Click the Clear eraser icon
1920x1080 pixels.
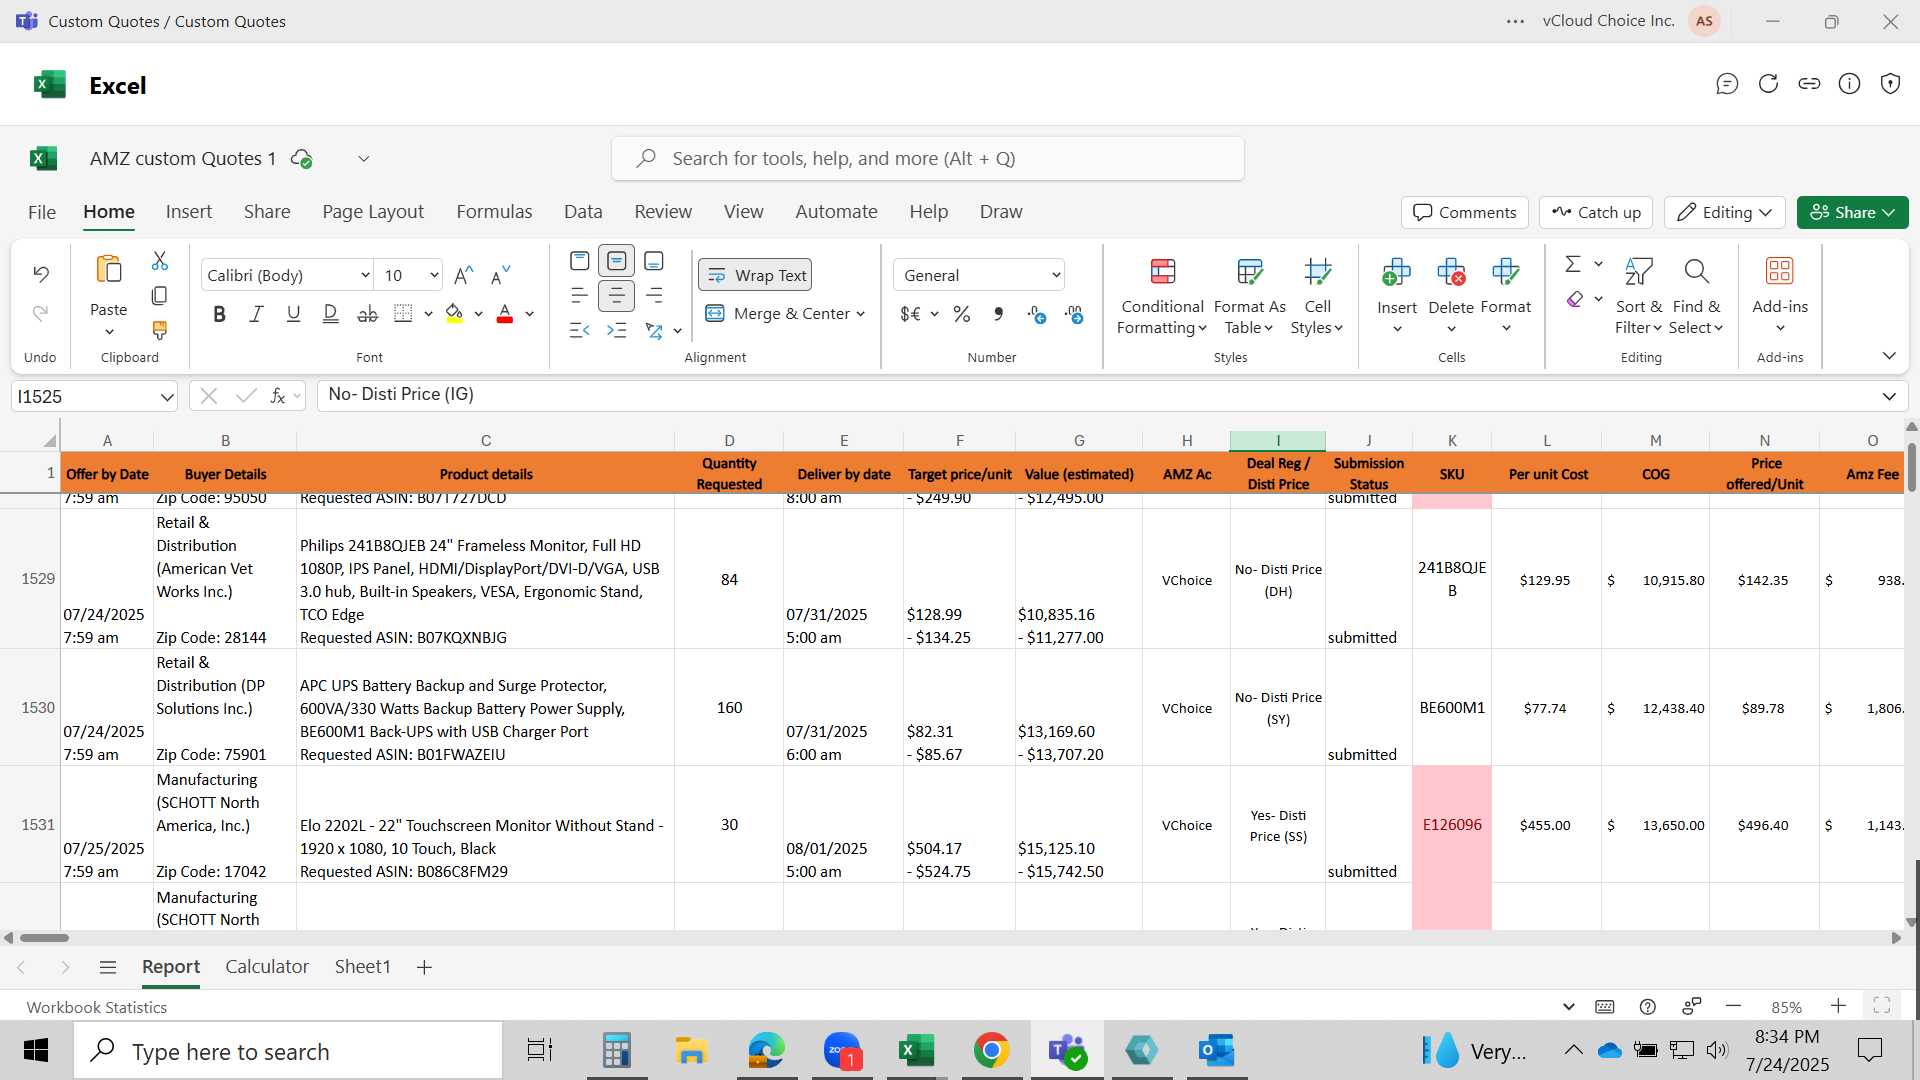click(1575, 299)
